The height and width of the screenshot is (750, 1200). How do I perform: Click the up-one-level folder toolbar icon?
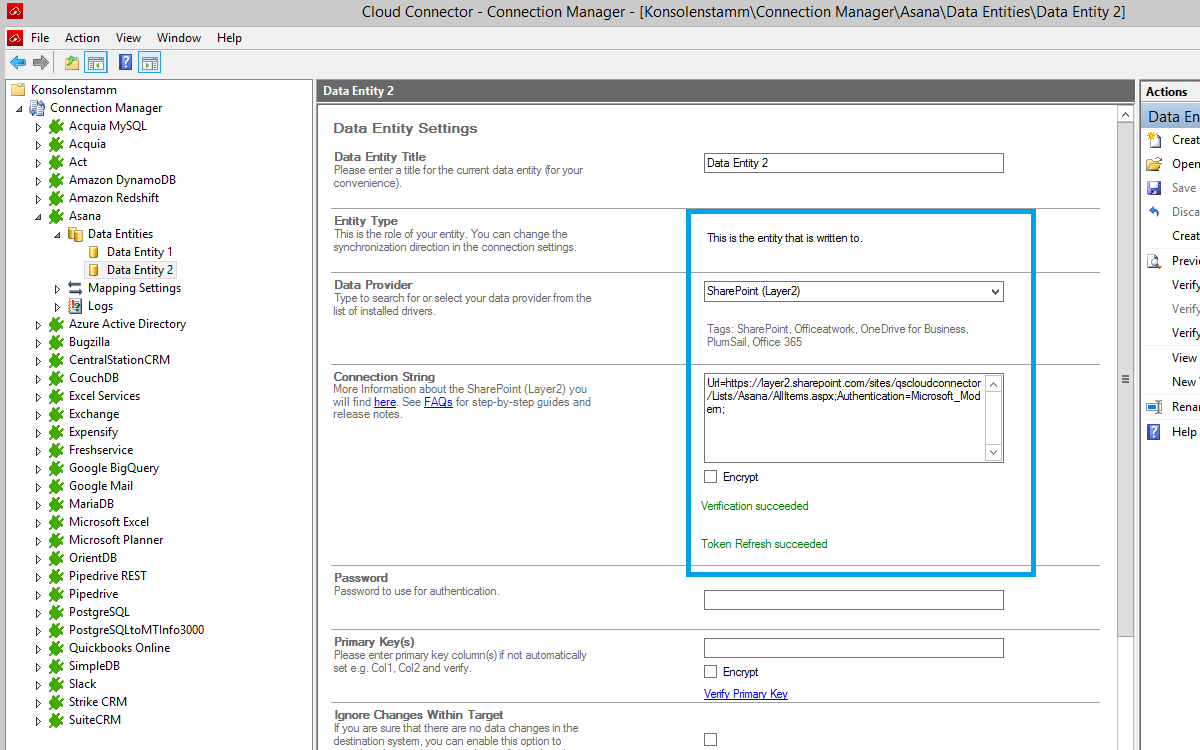pos(71,63)
